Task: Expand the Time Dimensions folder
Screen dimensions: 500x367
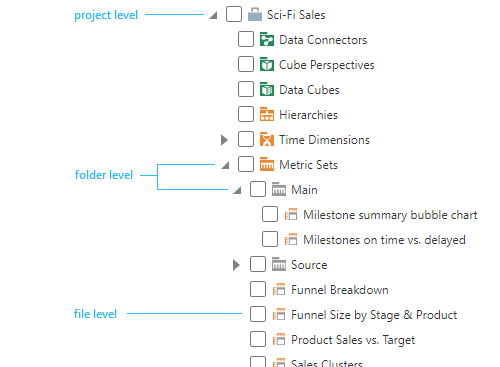Action: click(224, 140)
